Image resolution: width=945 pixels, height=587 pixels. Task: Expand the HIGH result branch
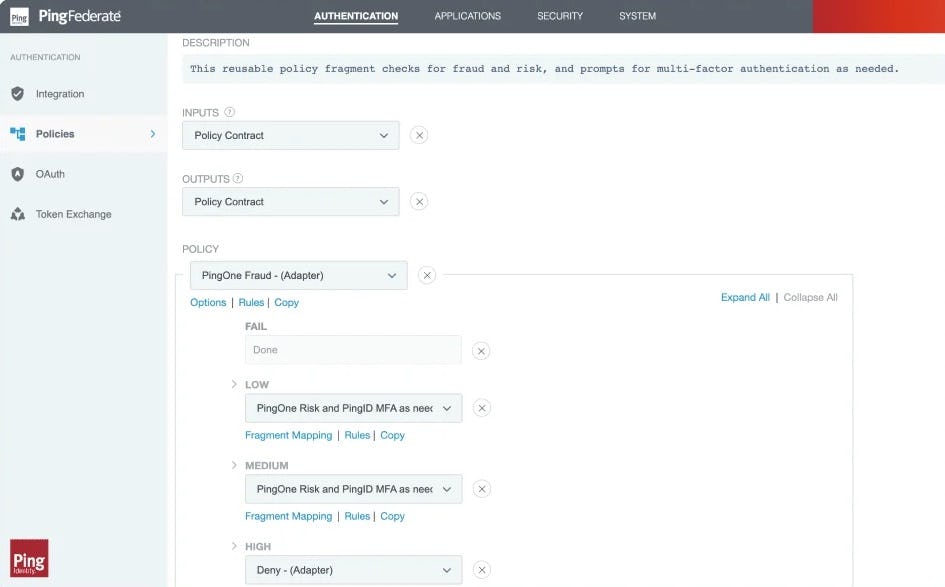tap(234, 546)
